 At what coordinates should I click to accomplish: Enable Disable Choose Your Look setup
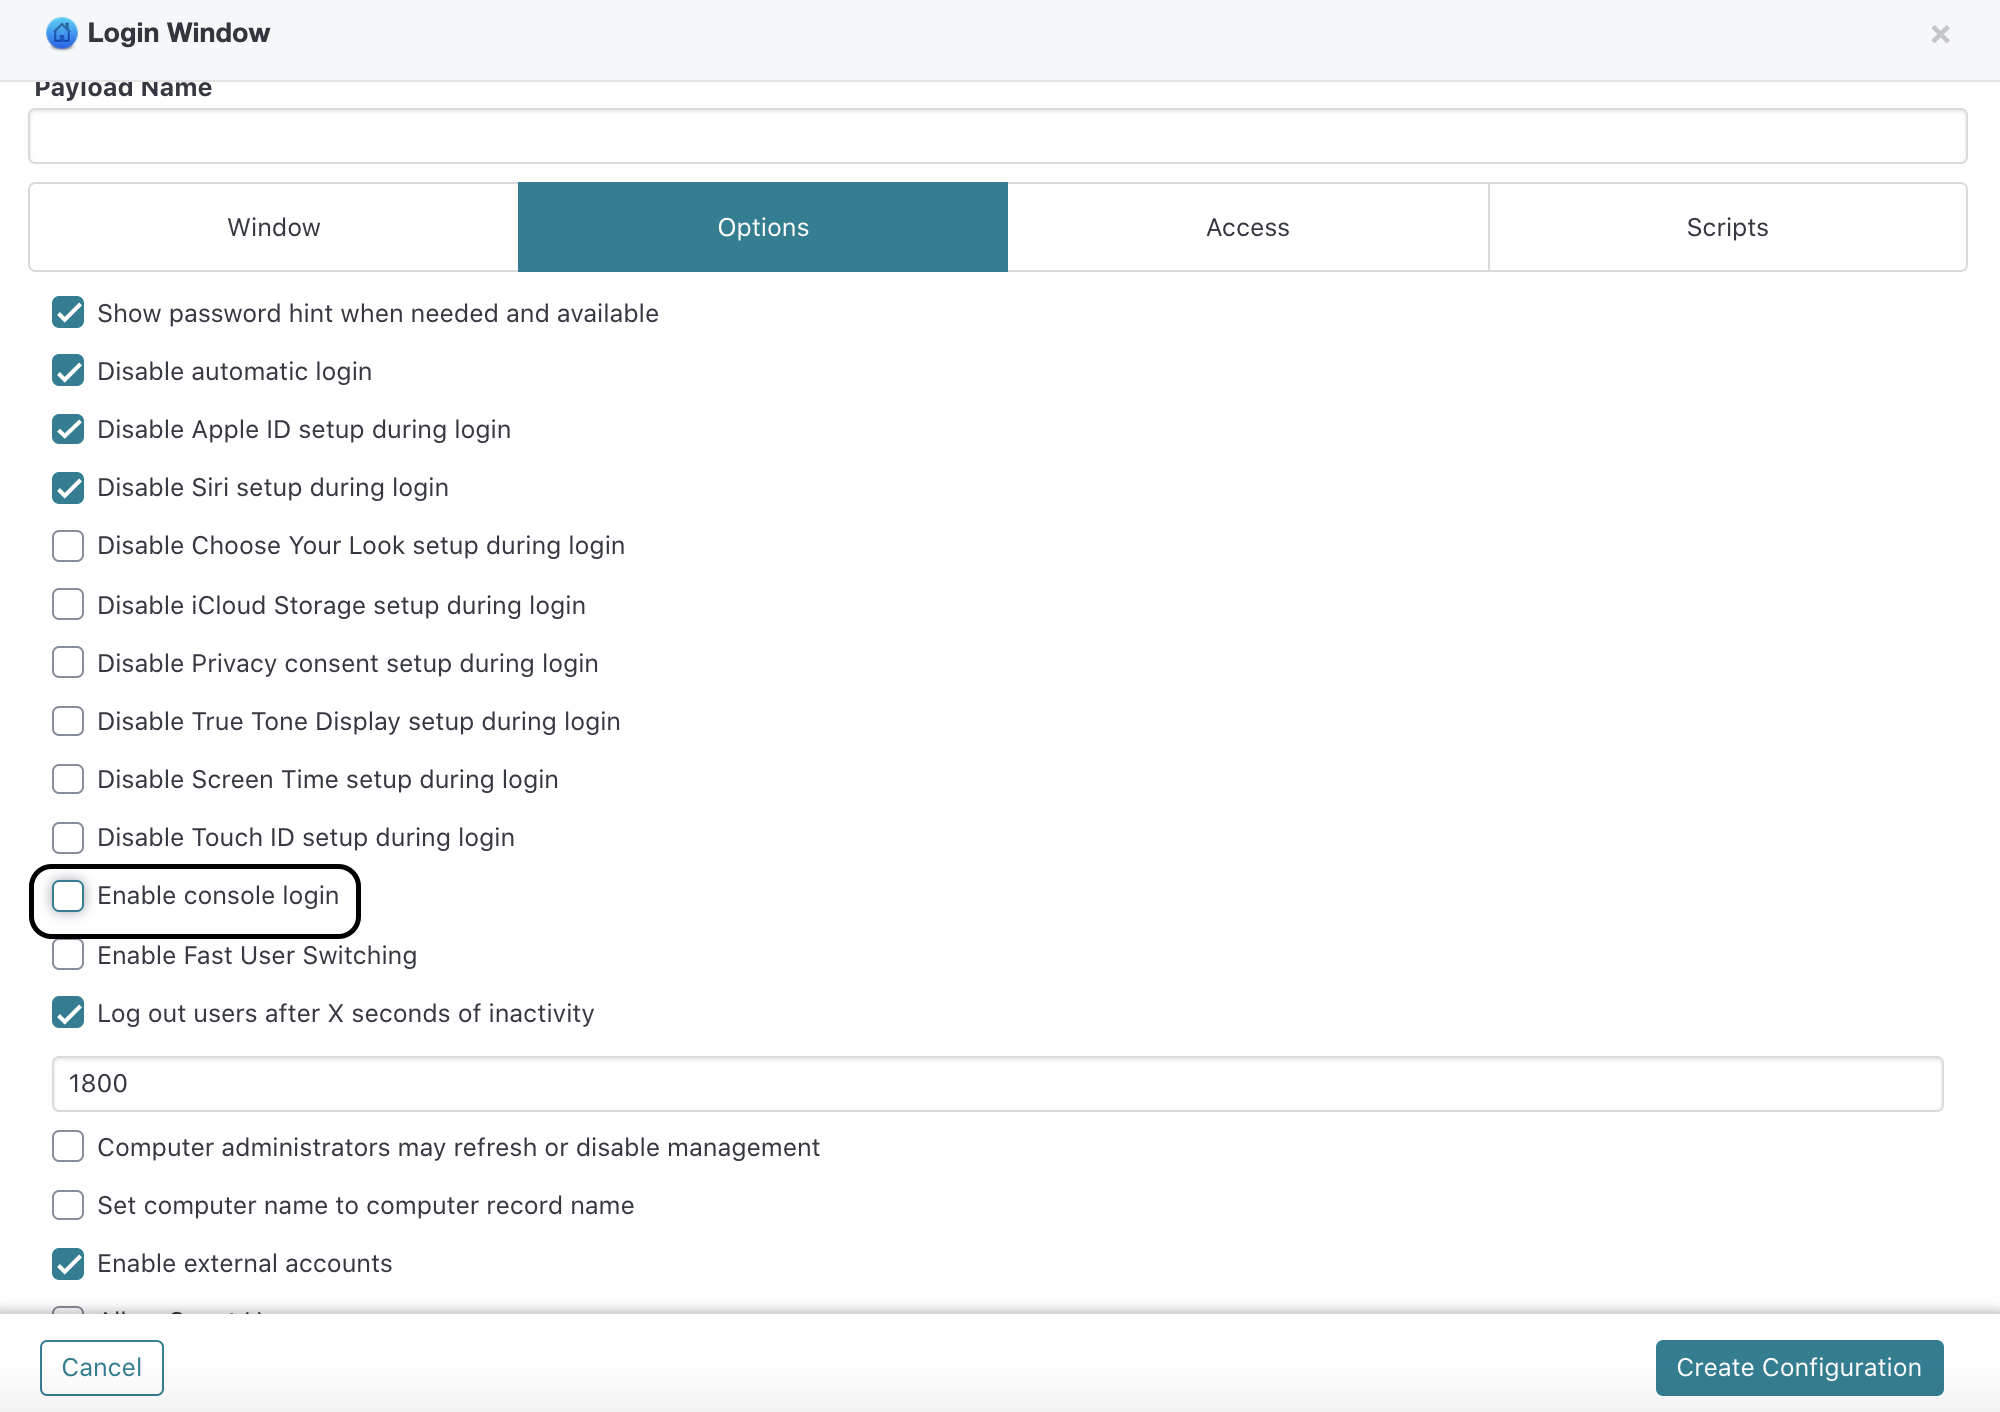[x=68, y=546]
